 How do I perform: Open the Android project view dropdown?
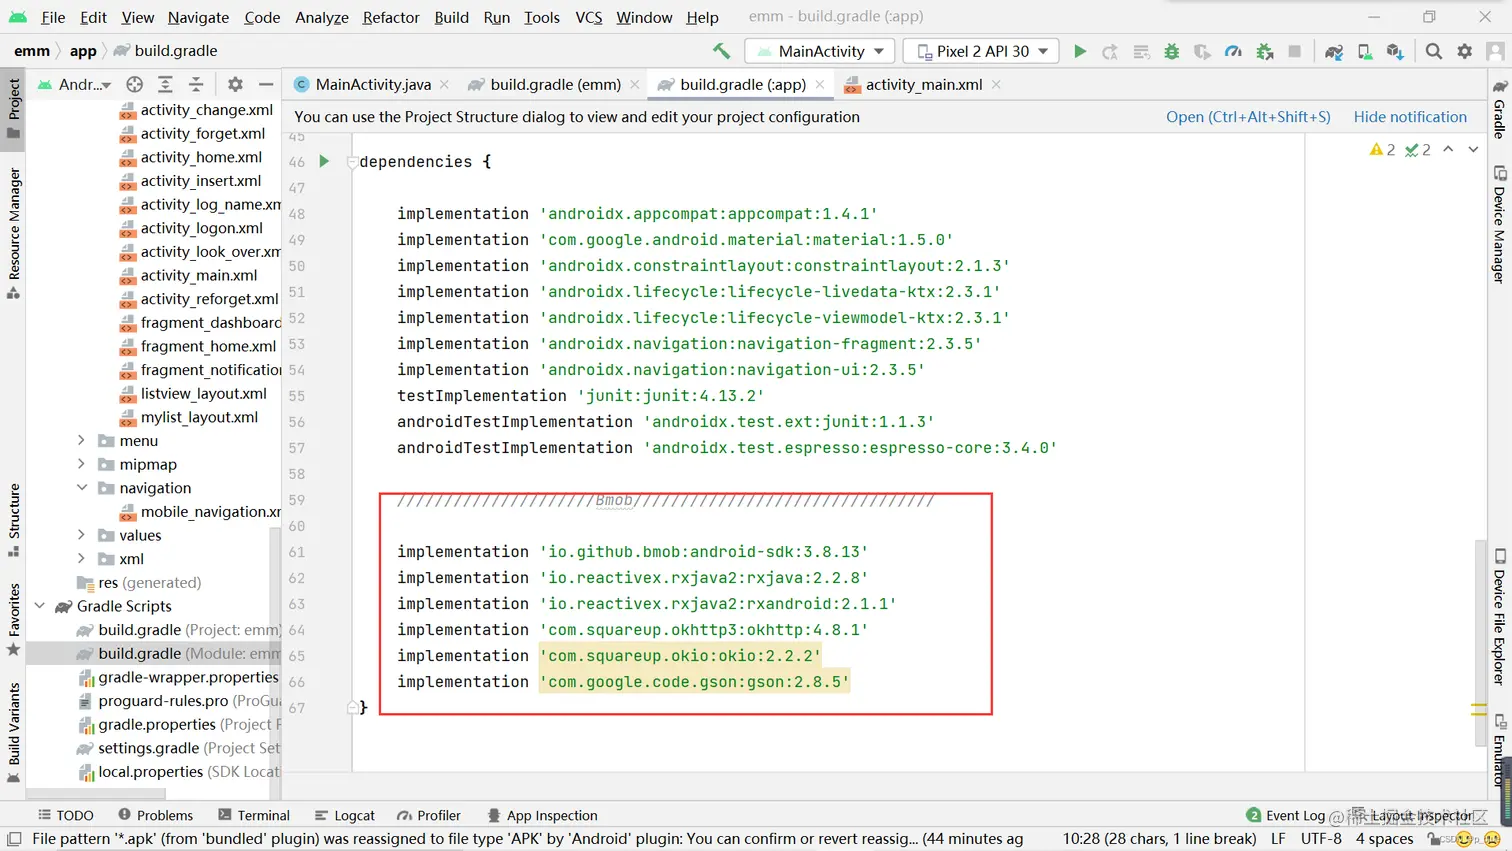click(75, 85)
